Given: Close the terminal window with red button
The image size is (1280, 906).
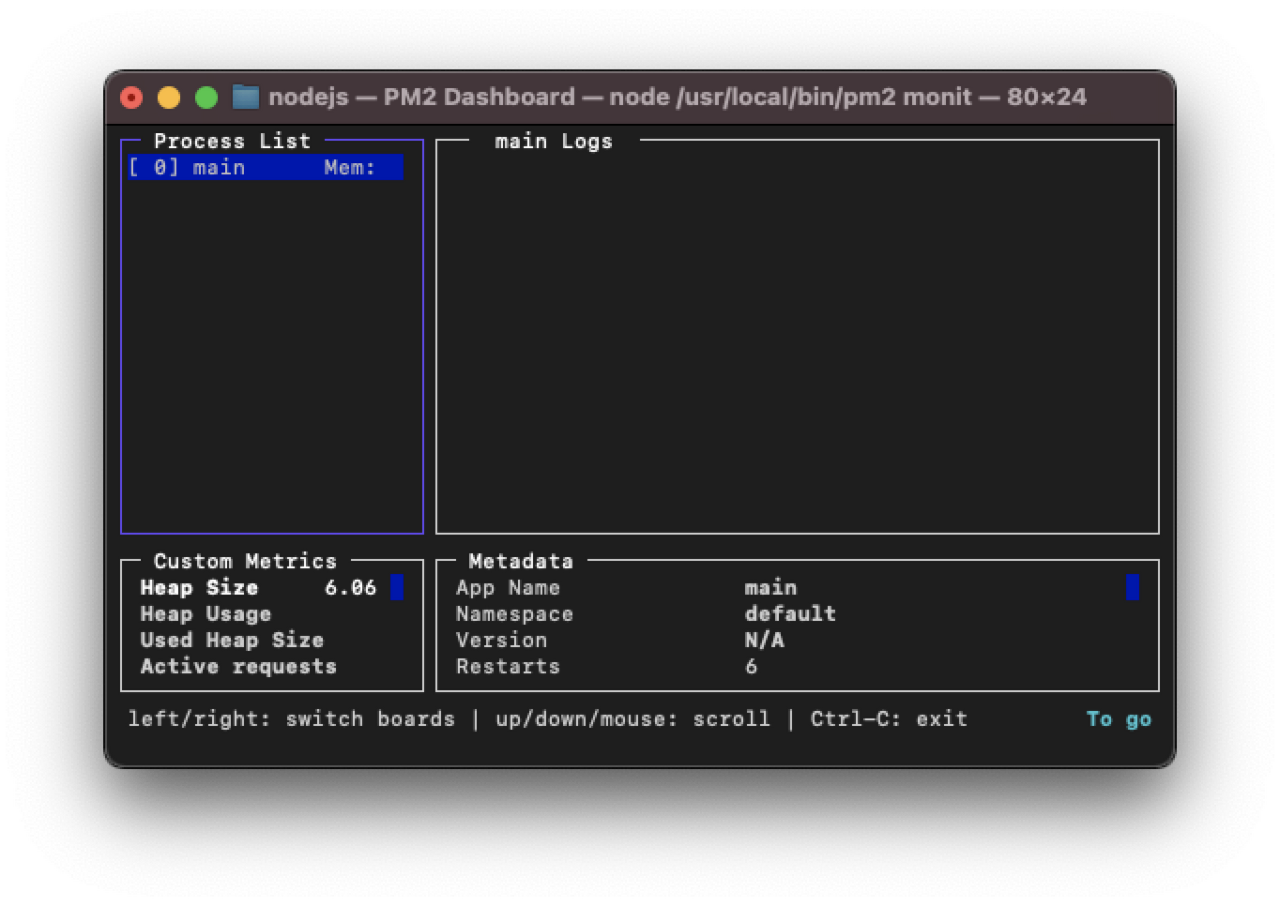Looking at the screenshot, I should click(131, 97).
